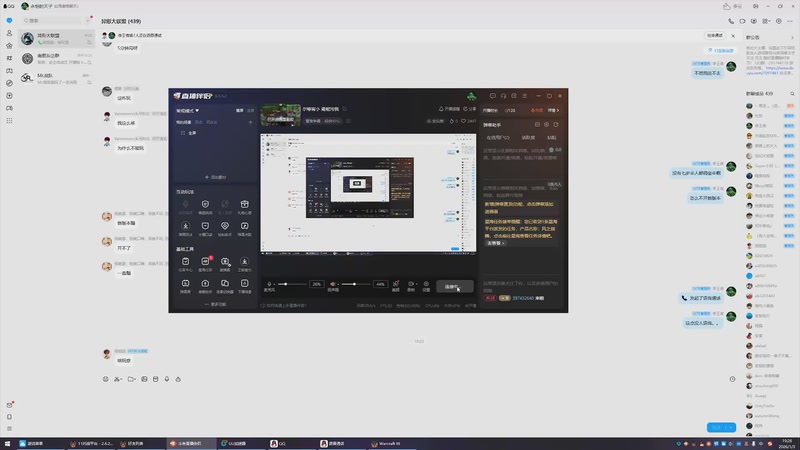
Task: Start a voice call from the QQ chat header
Action: [x=731, y=21]
